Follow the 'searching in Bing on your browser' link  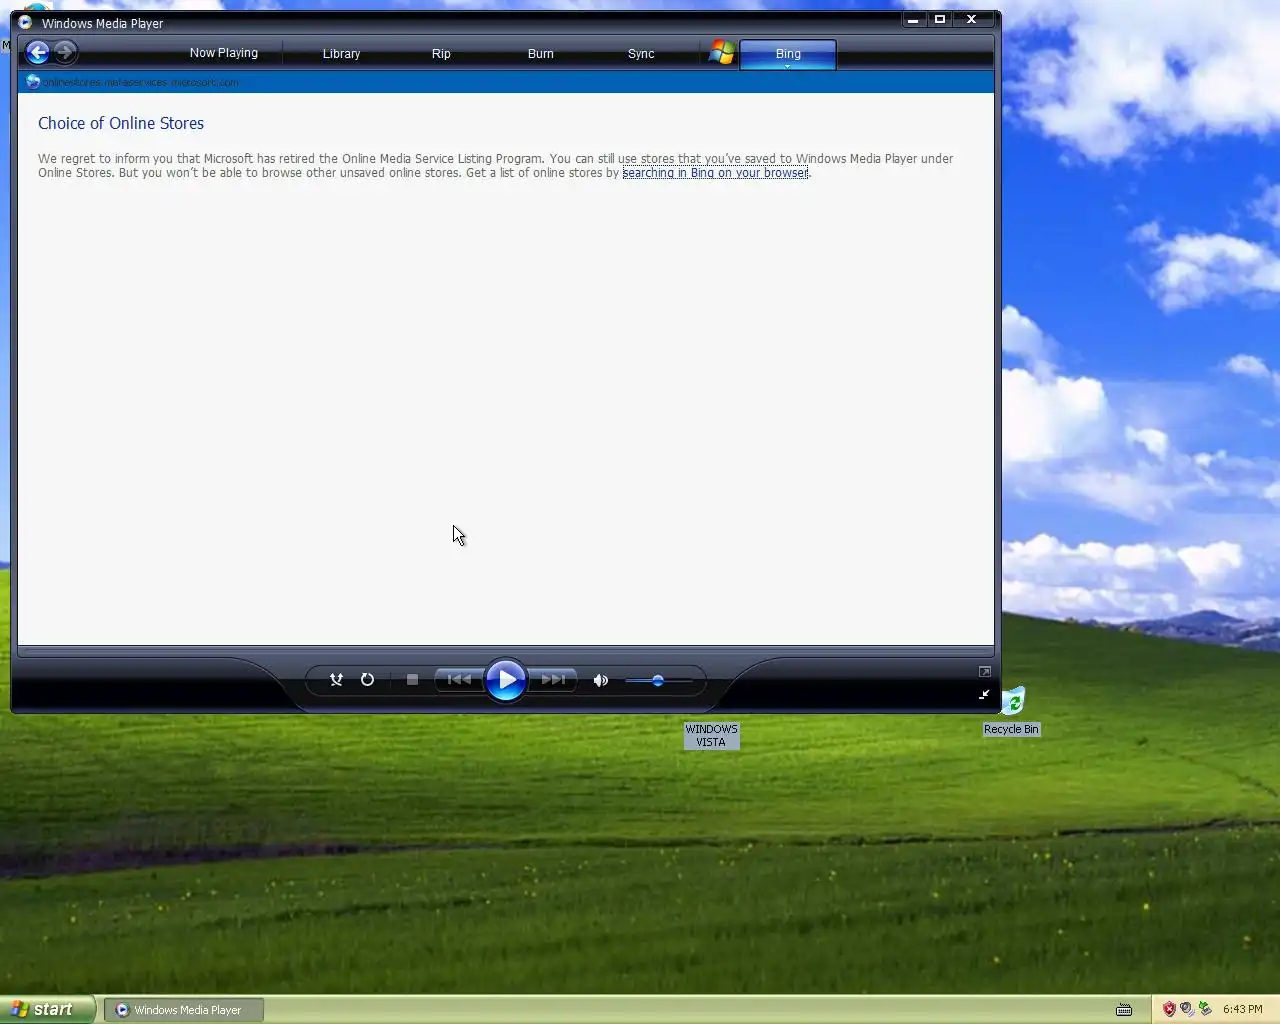point(715,173)
